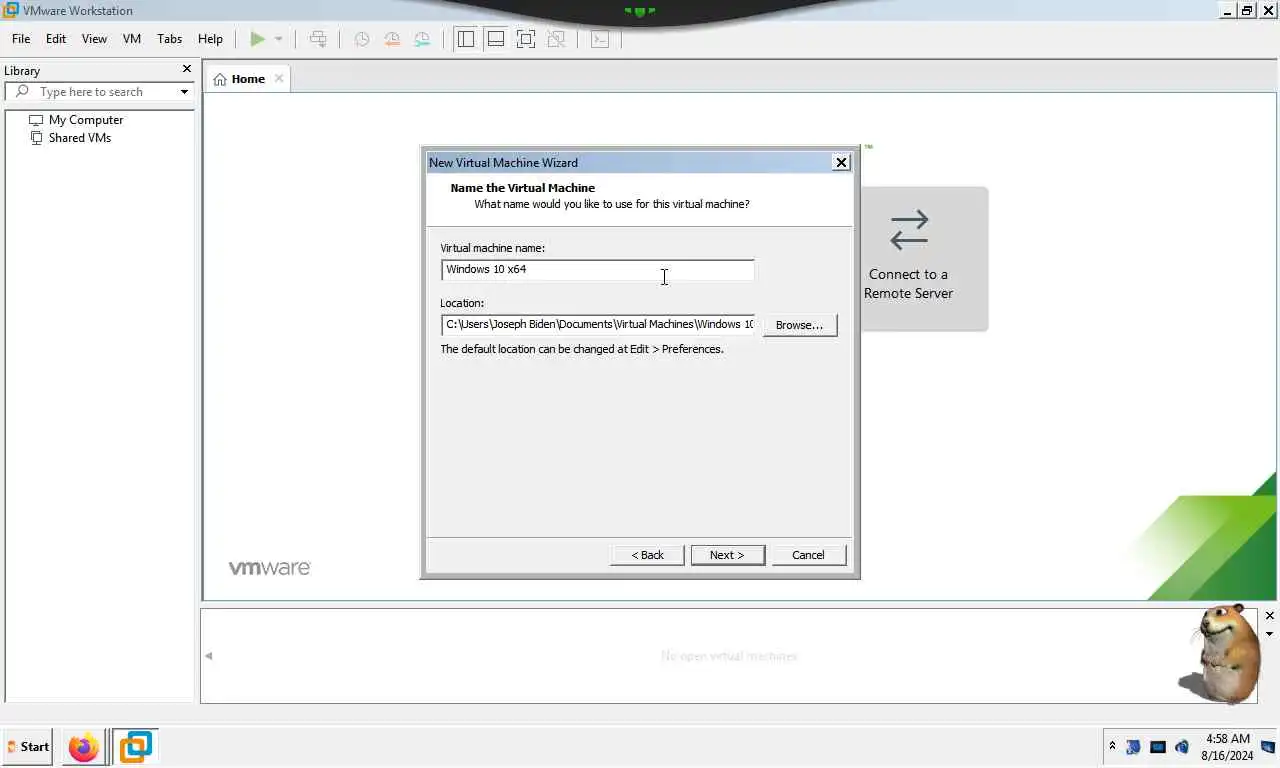Click the display monitor tray icon

click(1158, 747)
